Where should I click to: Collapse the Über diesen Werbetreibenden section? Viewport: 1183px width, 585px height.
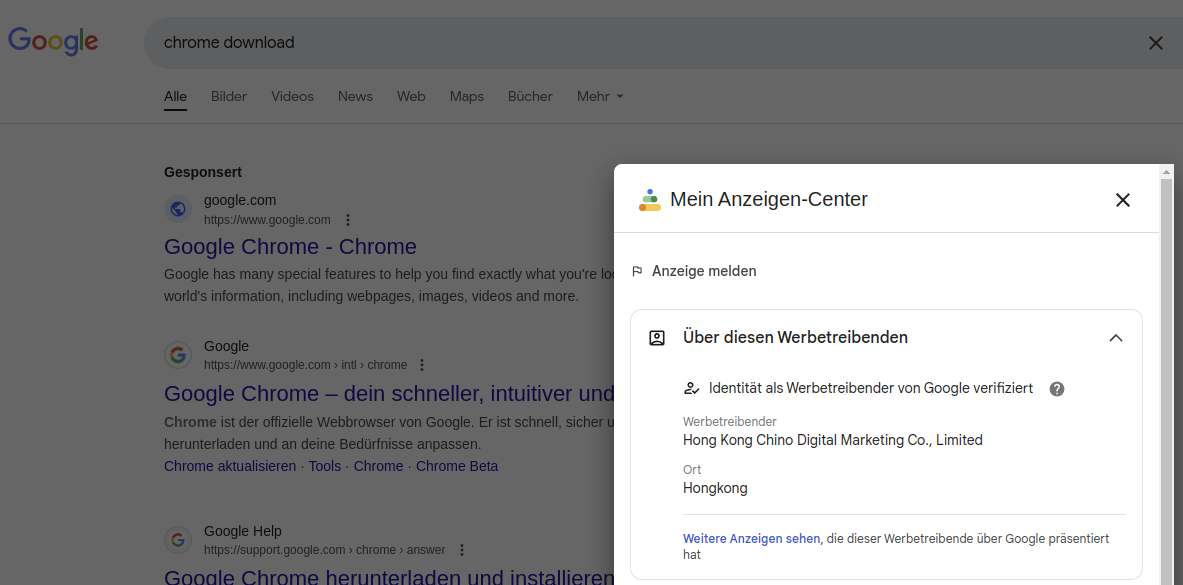[1116, 337]
